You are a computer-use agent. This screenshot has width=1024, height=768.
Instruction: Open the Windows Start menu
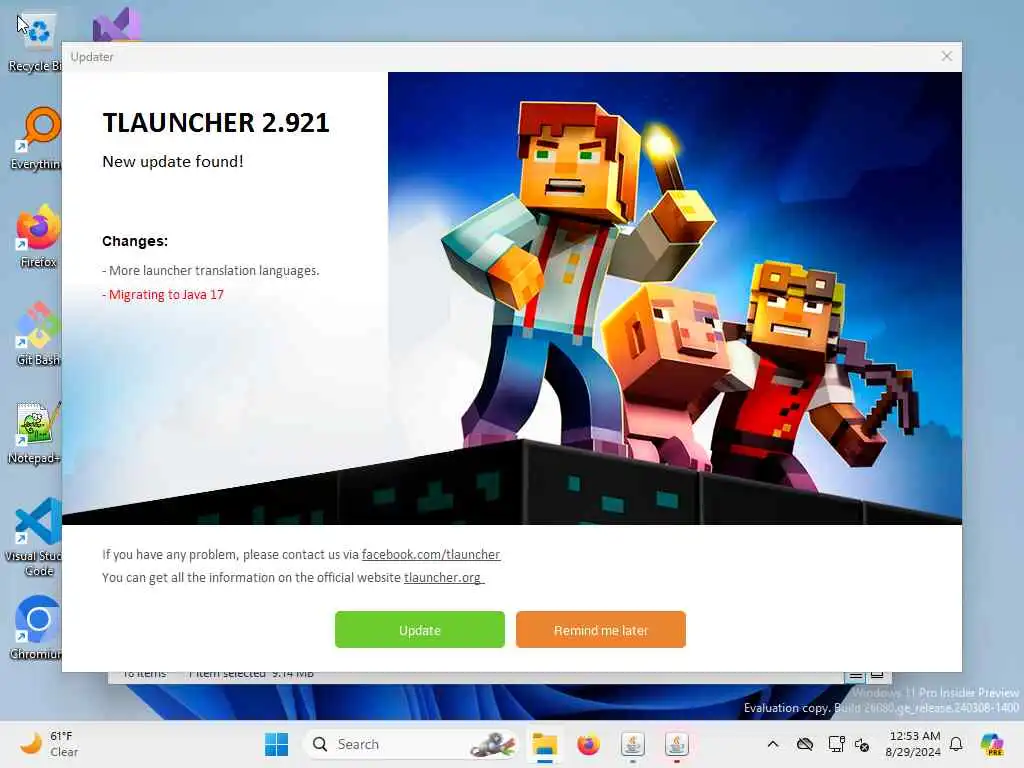(276, 744)
